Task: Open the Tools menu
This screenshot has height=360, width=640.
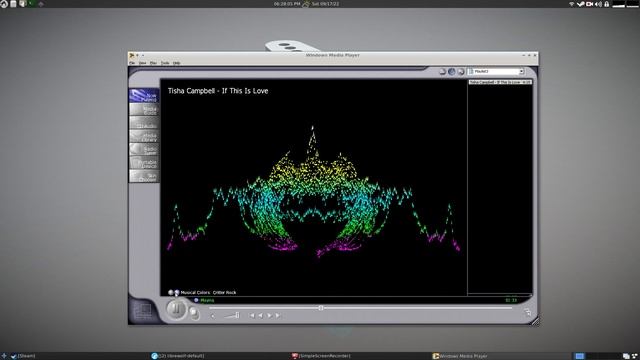Action: coord(165,63)
